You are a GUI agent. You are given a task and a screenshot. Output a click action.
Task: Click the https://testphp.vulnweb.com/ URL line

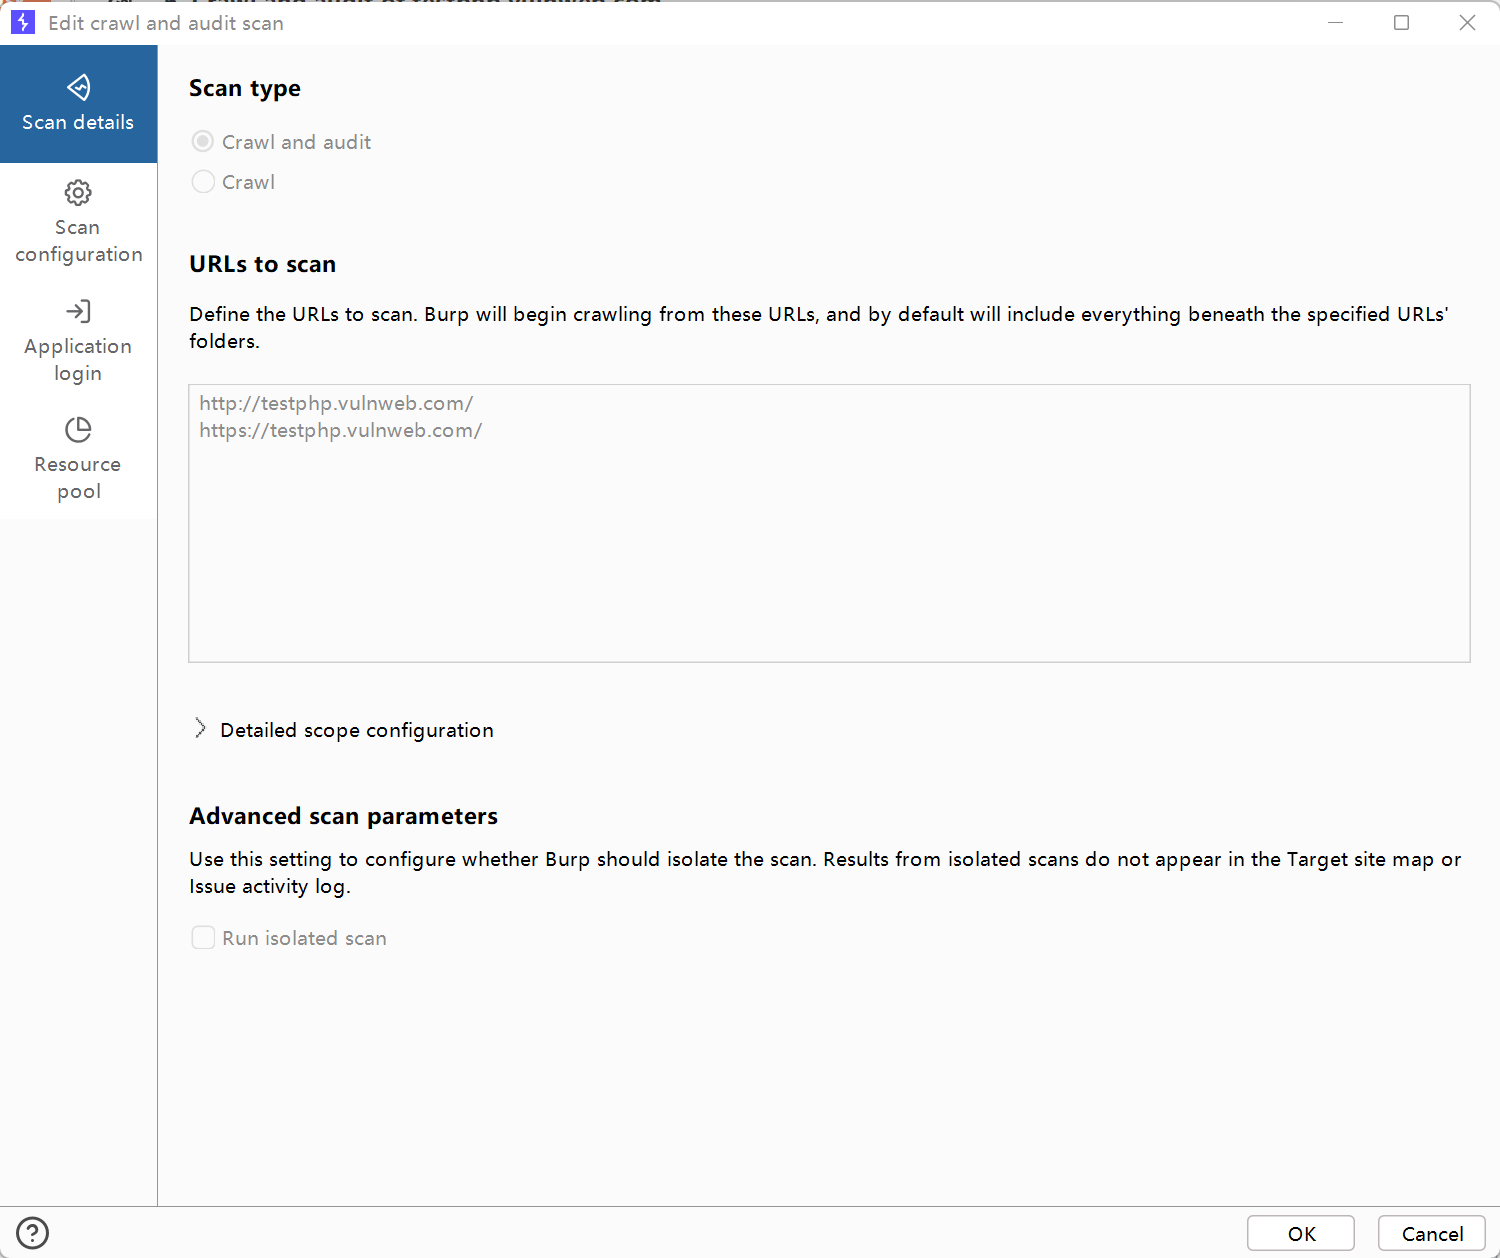pyautogui.click(x=341, y=430)
